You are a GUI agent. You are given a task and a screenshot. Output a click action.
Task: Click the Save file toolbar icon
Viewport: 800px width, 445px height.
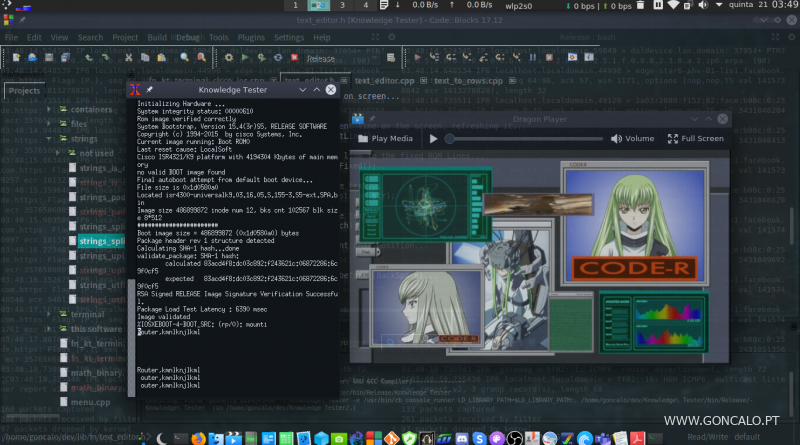48,58
